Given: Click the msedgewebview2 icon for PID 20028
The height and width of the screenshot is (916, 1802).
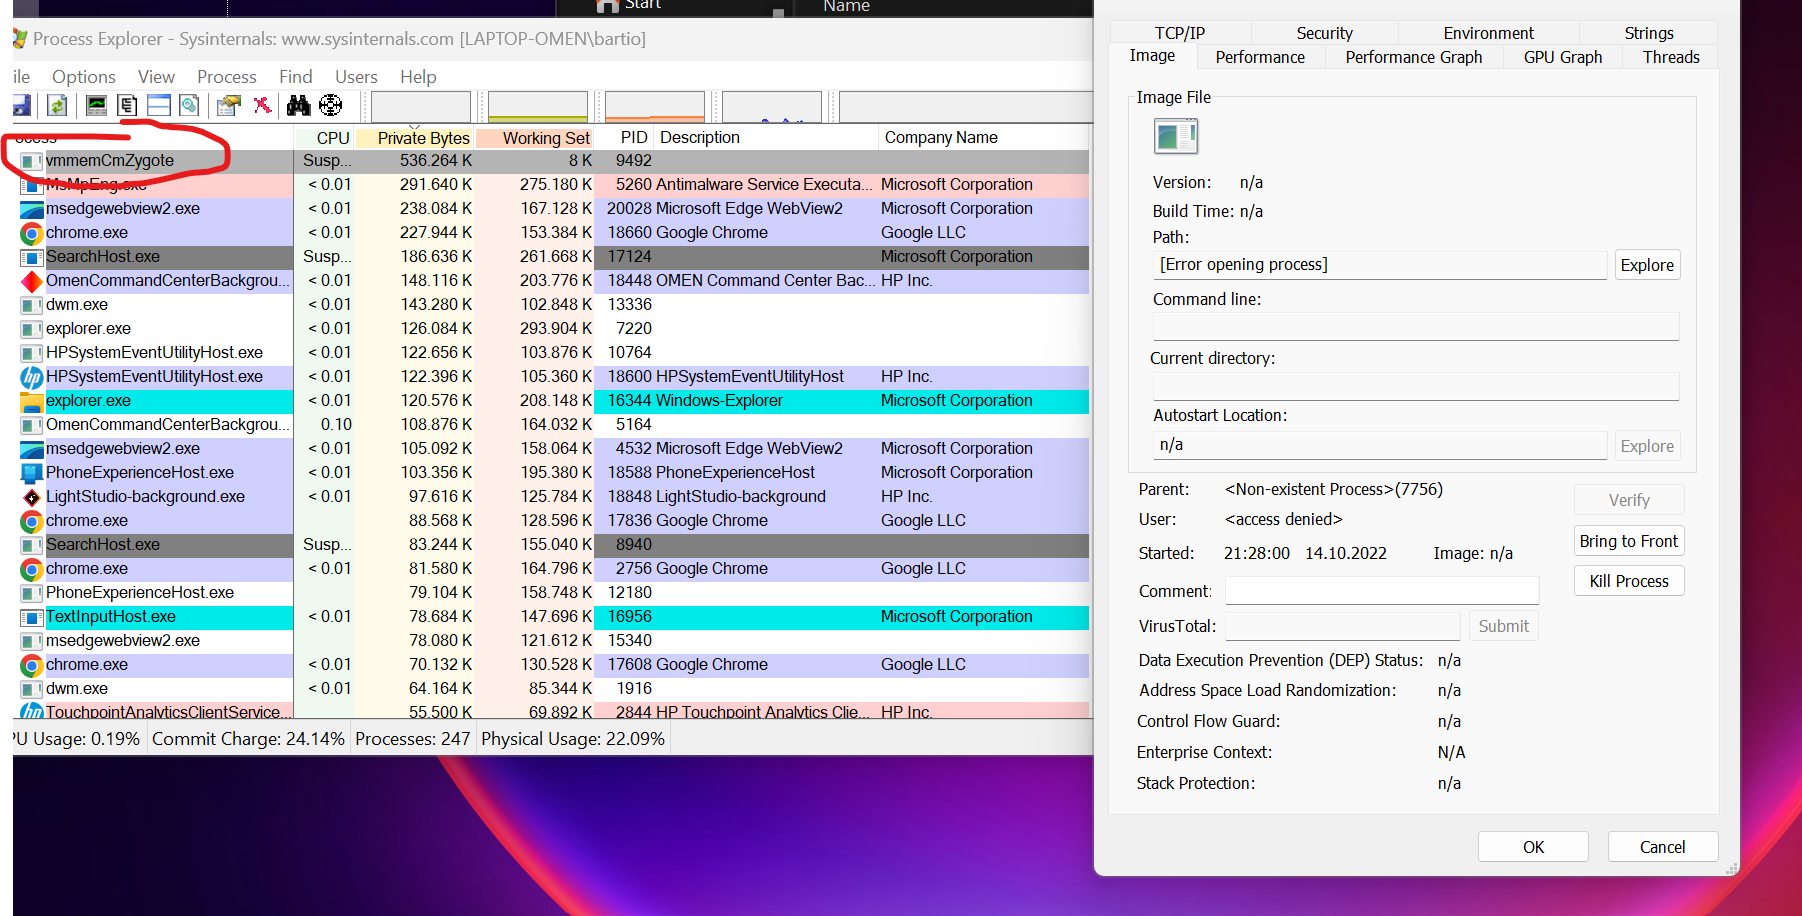Looking at the screenshot, I should 32,209.
